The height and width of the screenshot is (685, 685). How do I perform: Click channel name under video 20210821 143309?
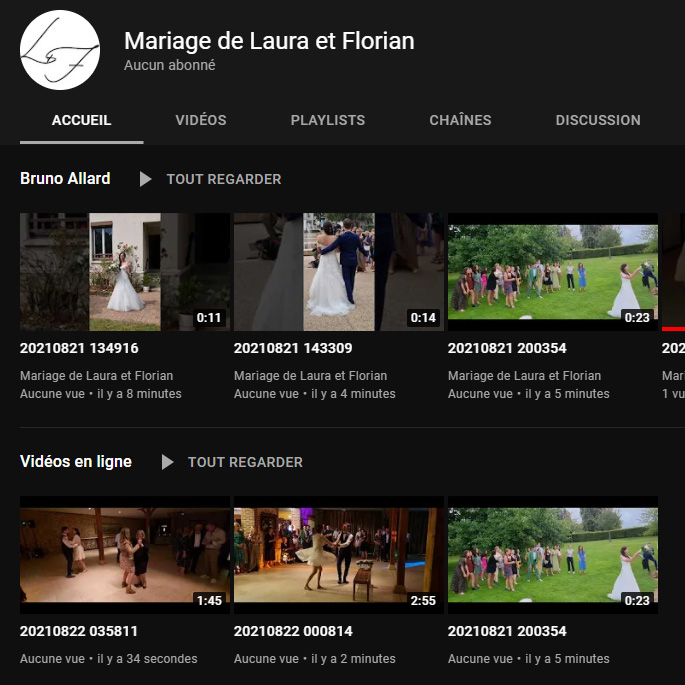(310, 376)
